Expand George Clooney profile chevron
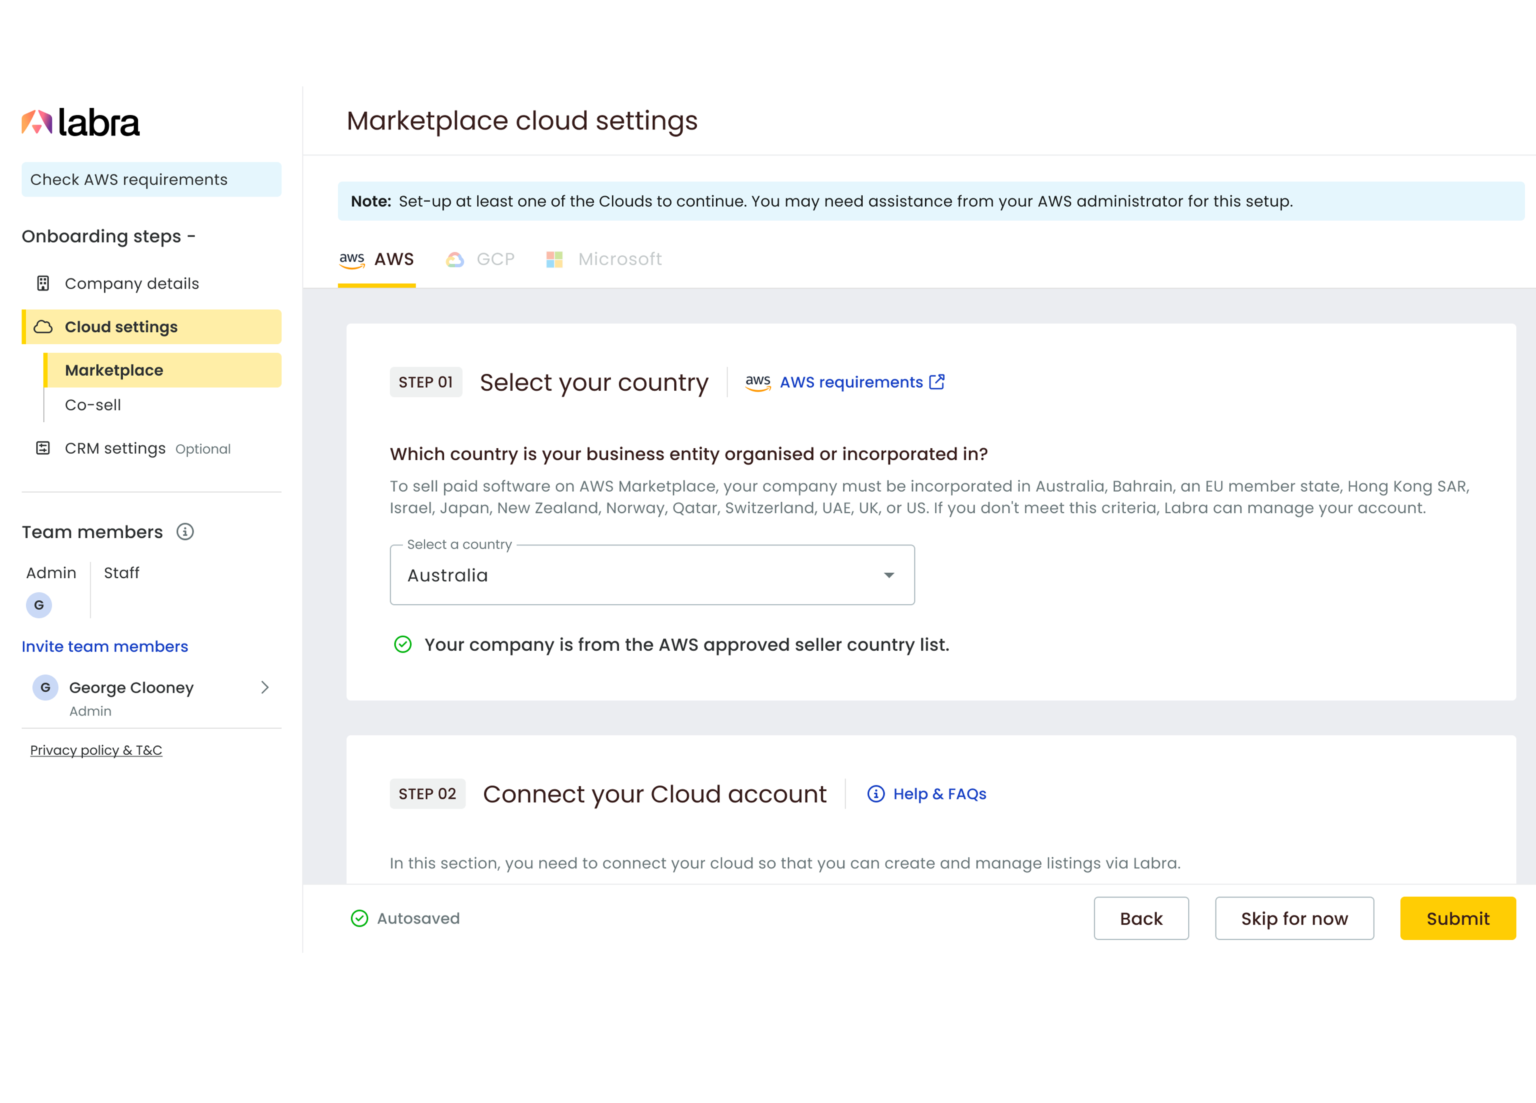Image resolution: width=1536 pixels, height=1103 pixels. 265,688
